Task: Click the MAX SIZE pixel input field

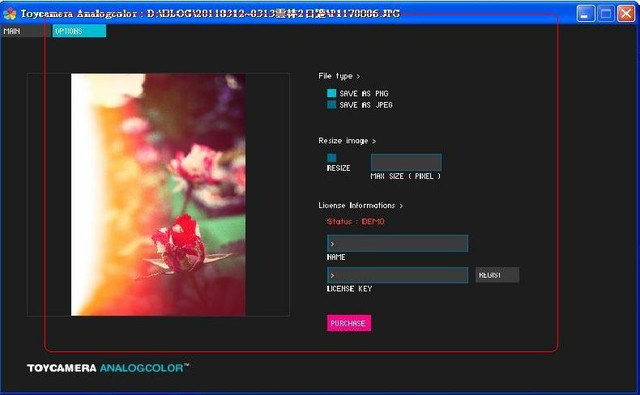Action: 406,162
